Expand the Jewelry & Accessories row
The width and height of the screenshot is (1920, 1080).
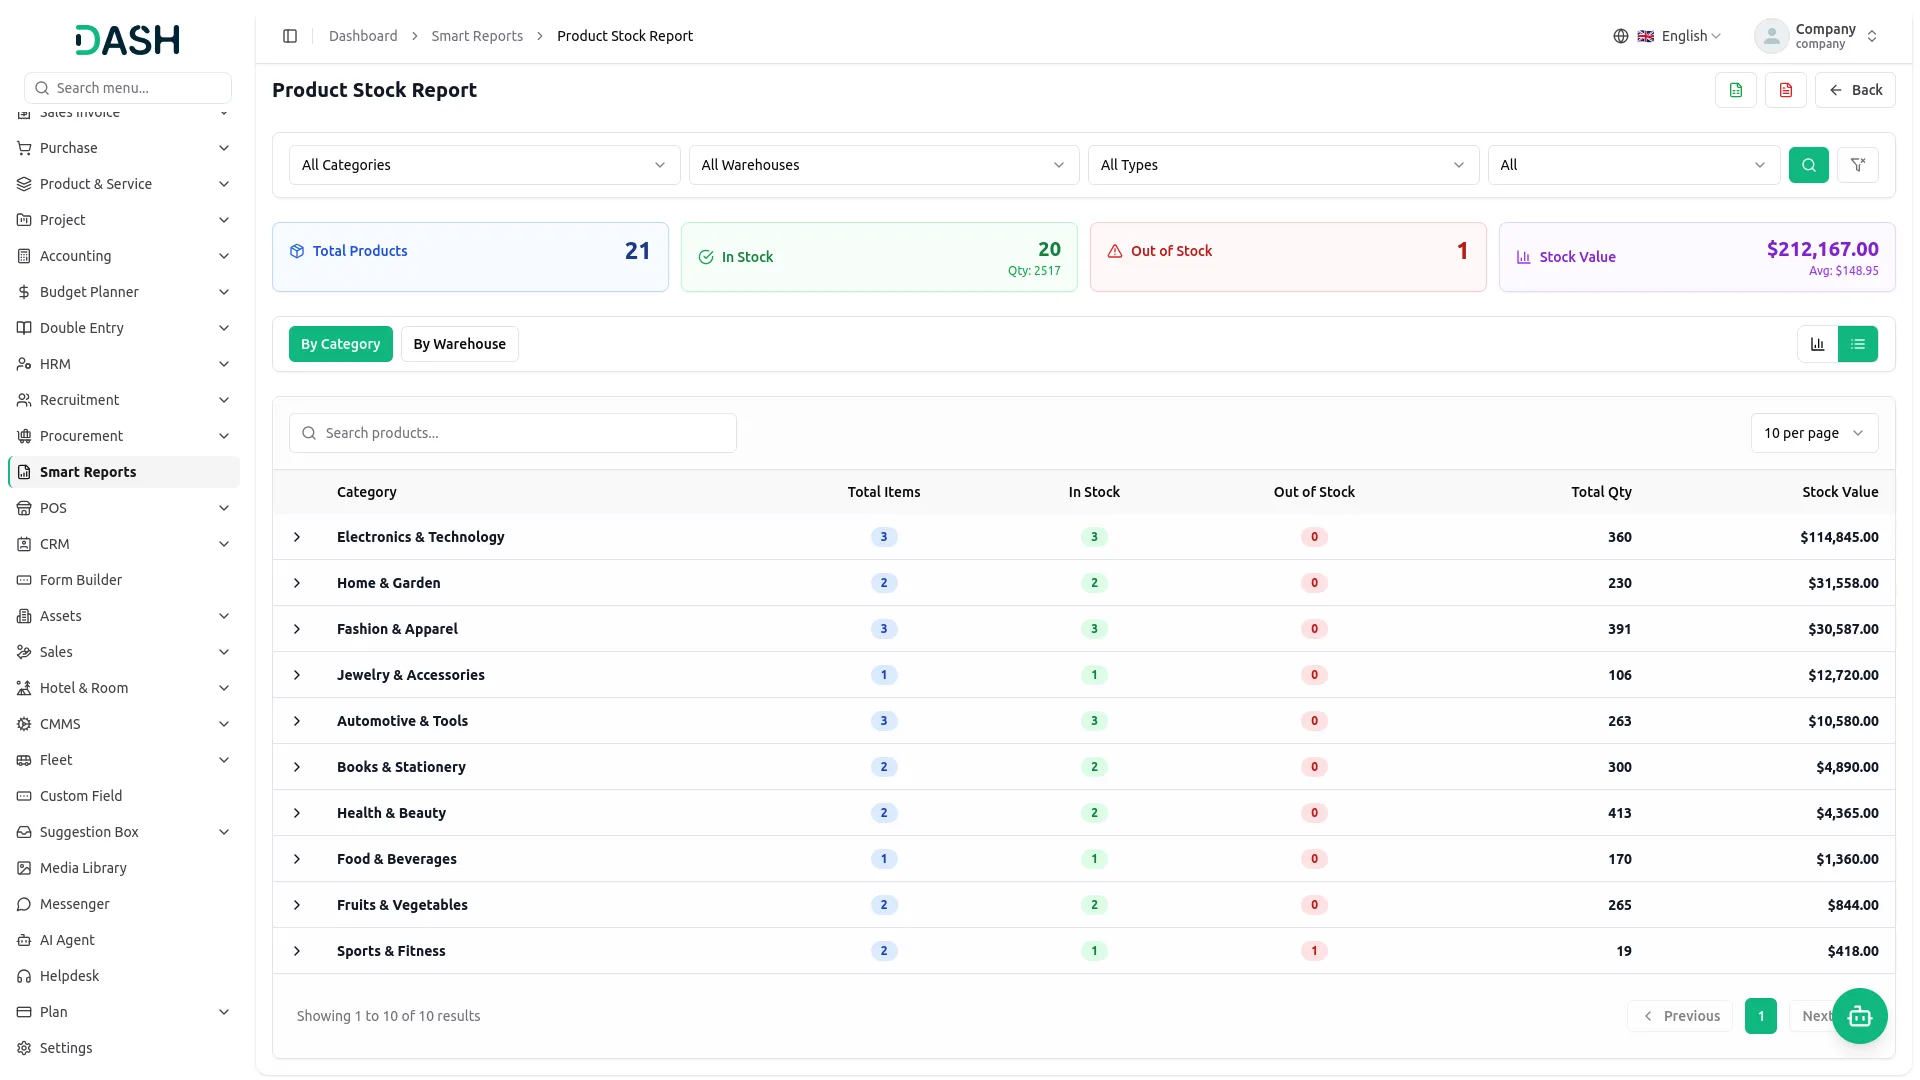[x=297, y=675]
